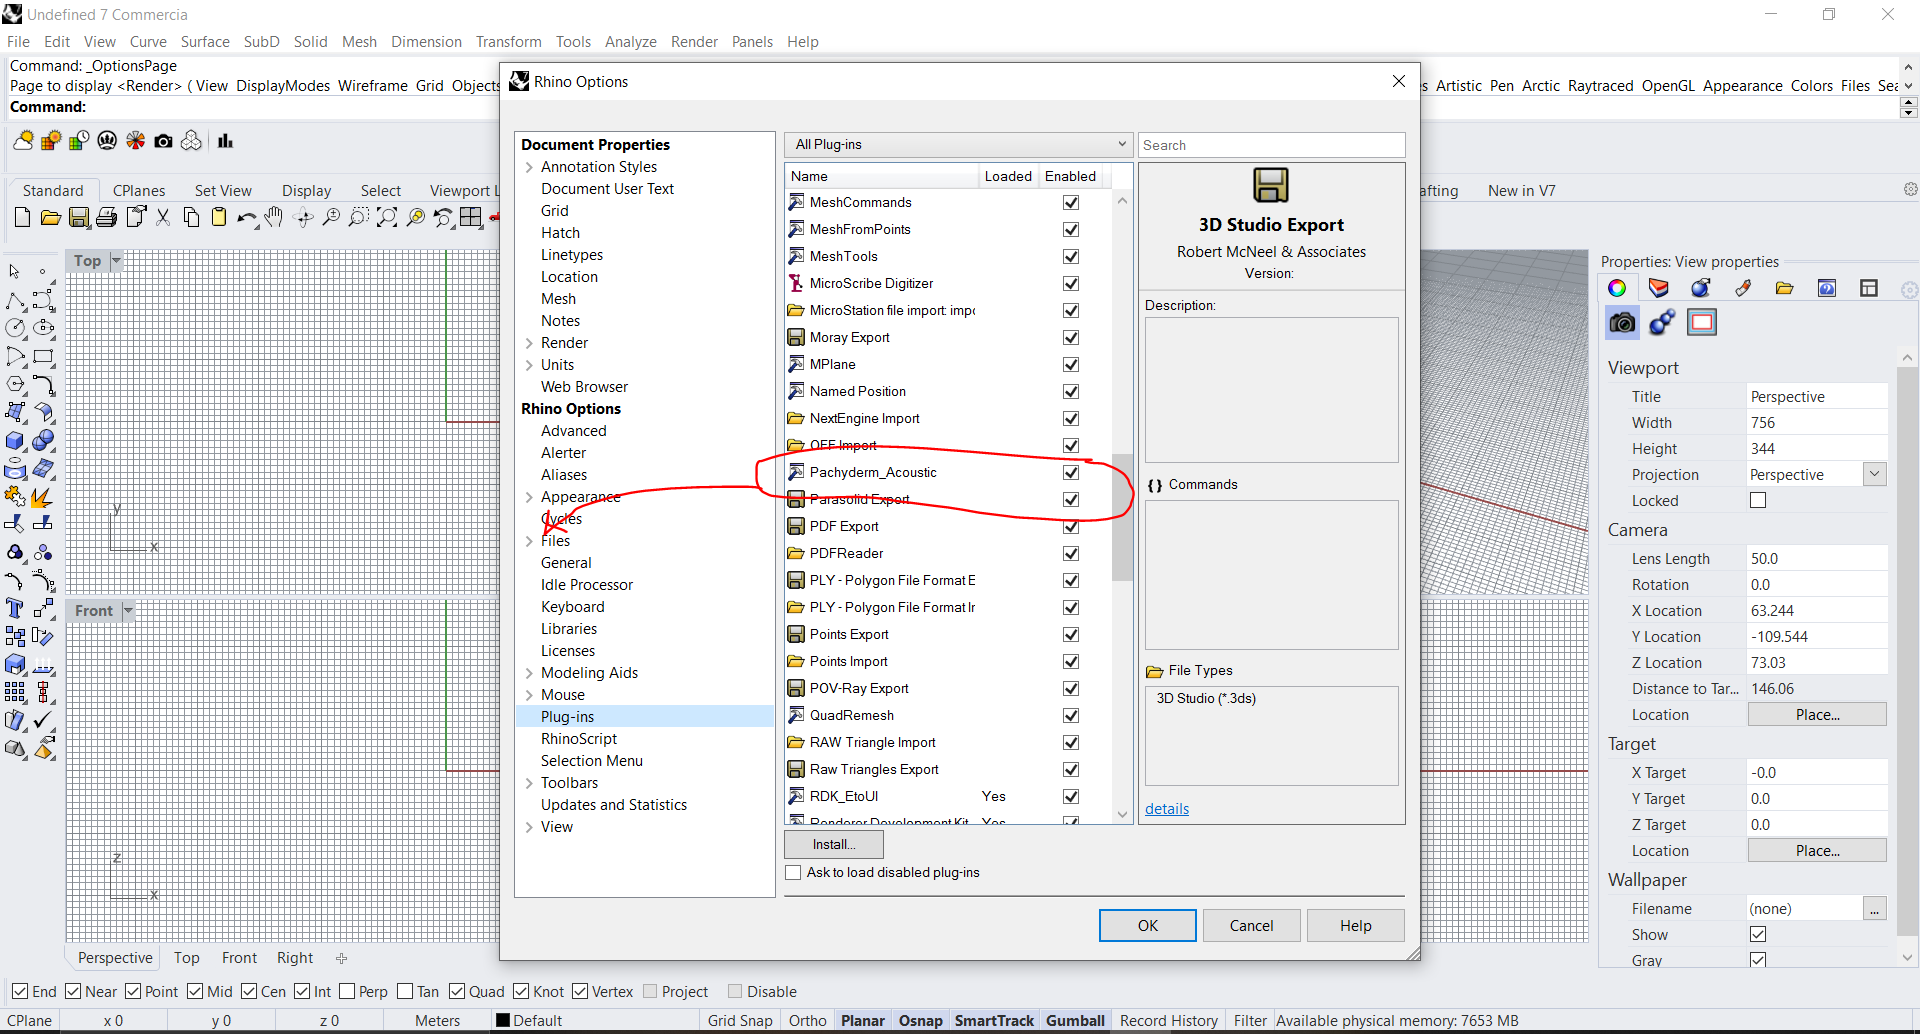Click the bar chart icon in render toolbar

point(225,141)
